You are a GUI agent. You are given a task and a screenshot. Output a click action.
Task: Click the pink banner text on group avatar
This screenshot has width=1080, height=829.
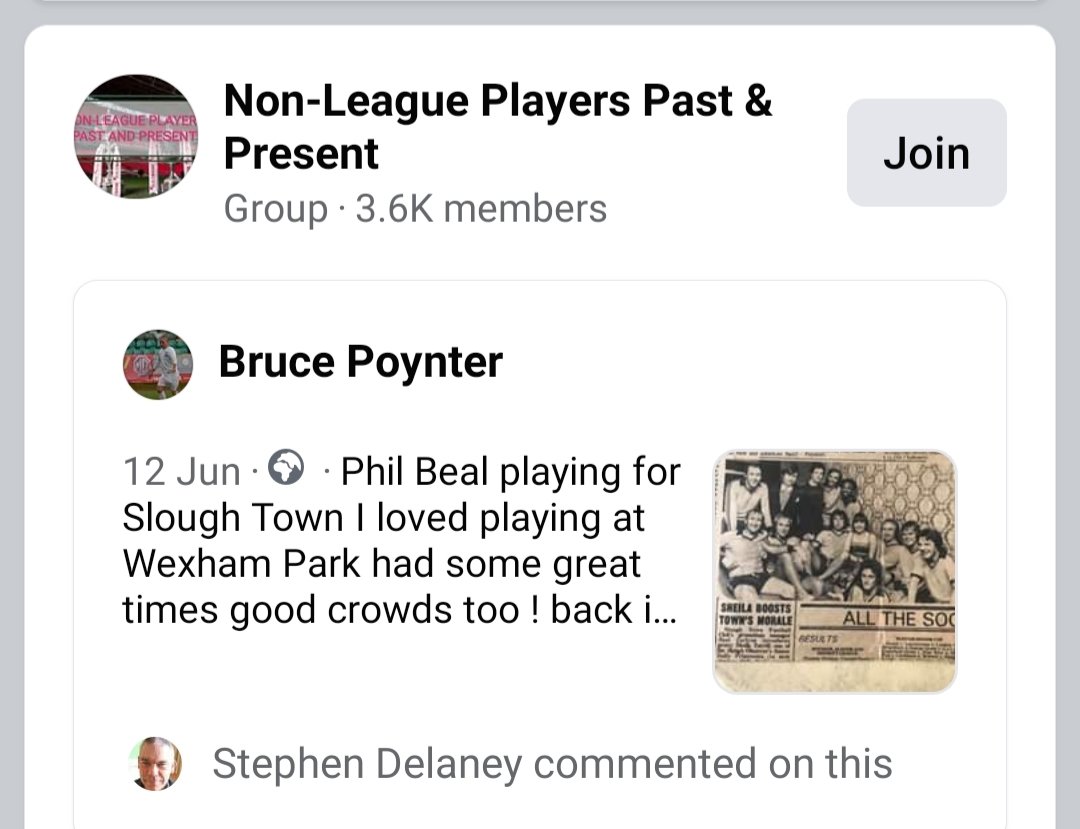click(136, 128)
